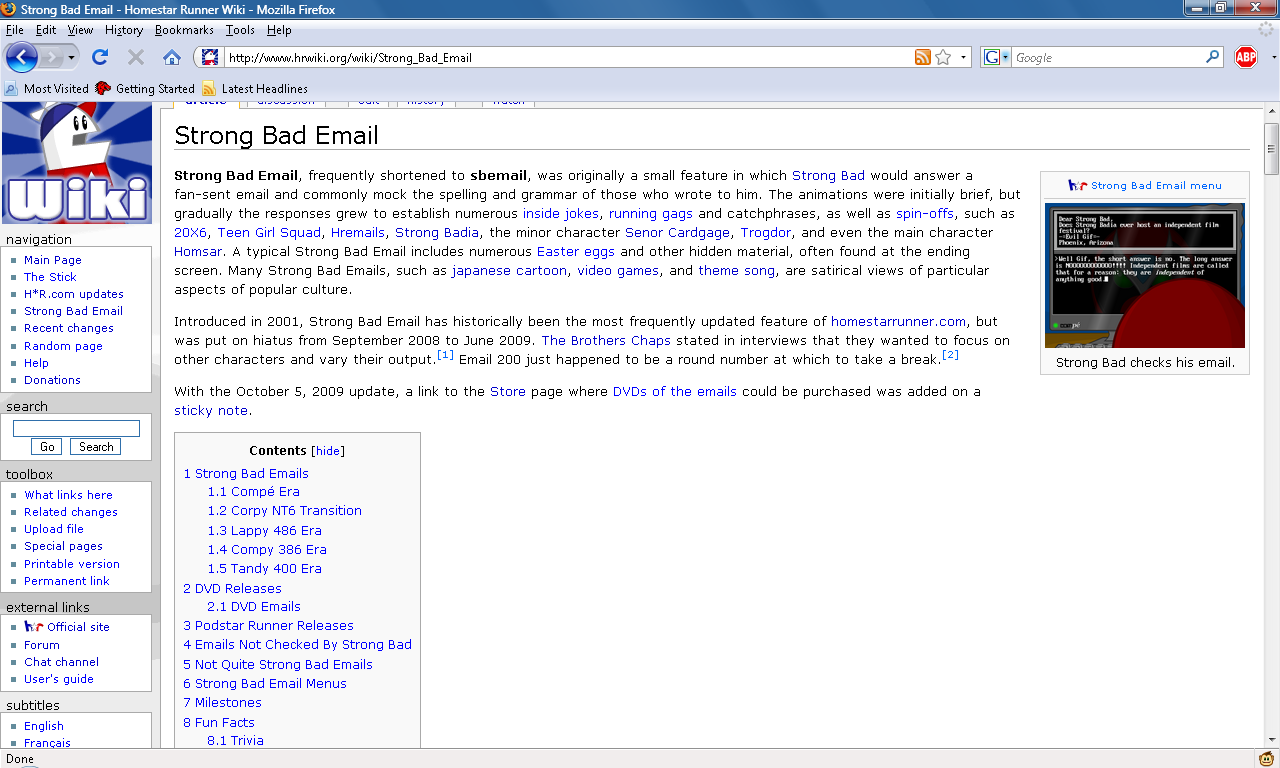Open the History menu
Viewport: 1280px width, 768px height.
pyautogui.click(x=124, y=30)
